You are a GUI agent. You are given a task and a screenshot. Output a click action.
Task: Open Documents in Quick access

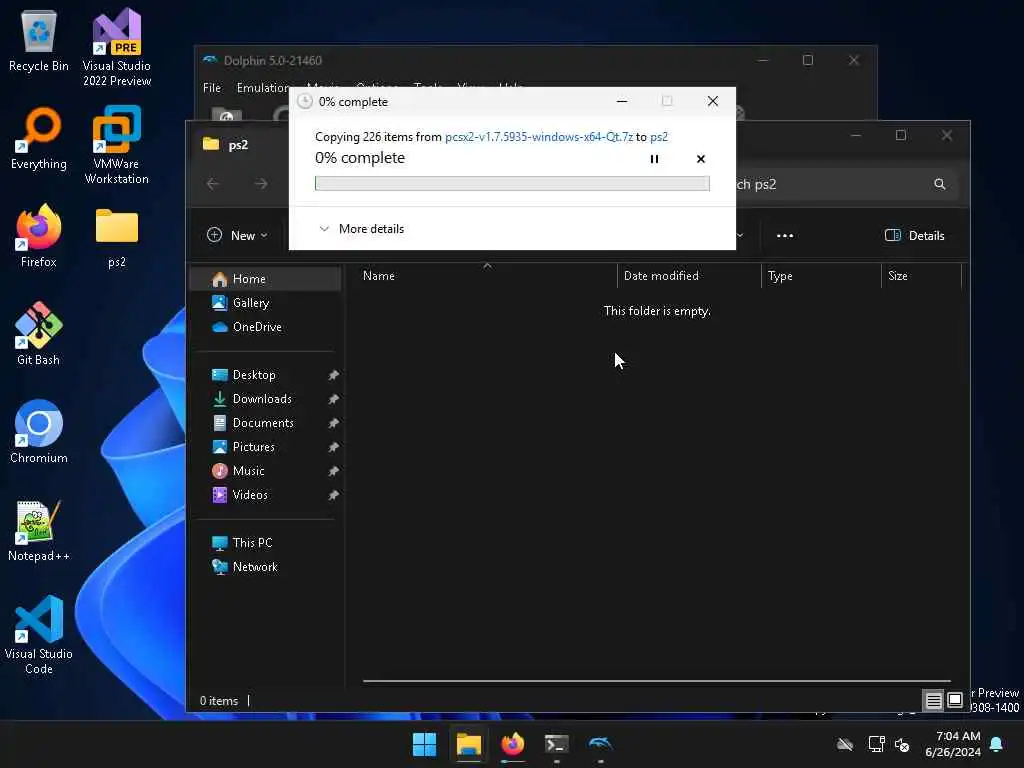265,423
